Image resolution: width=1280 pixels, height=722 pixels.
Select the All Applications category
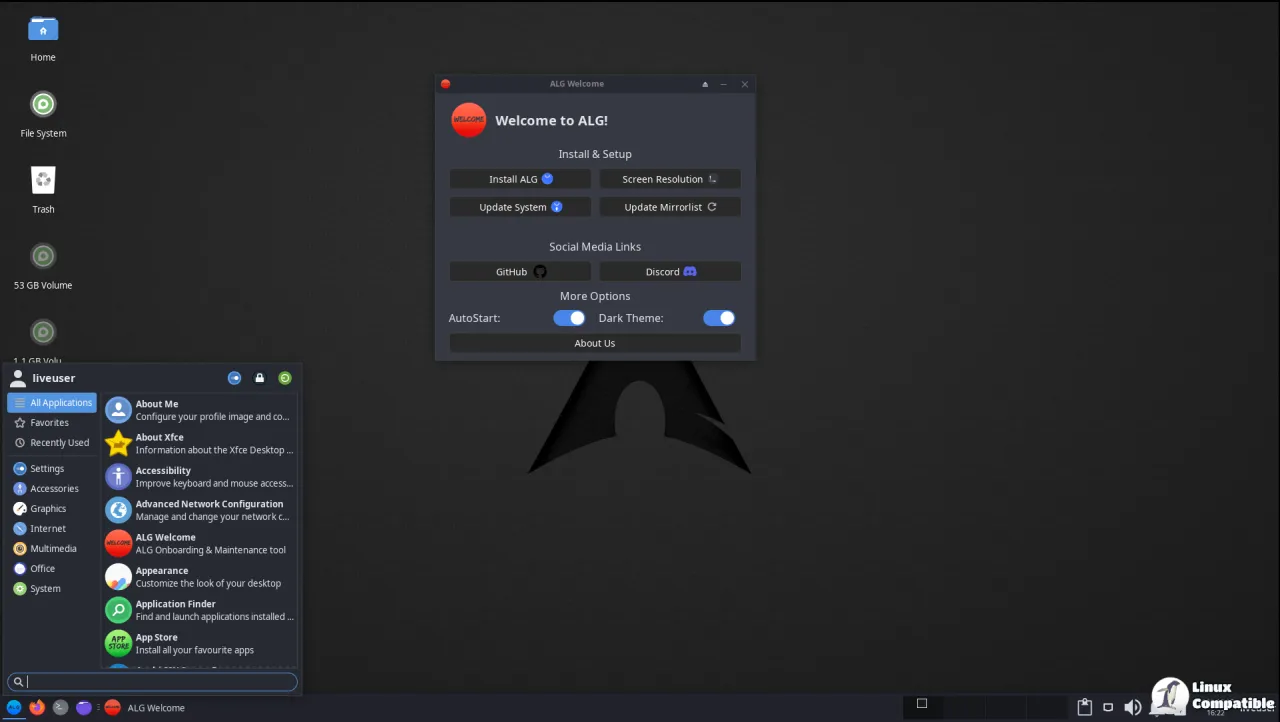click(52, 403)
